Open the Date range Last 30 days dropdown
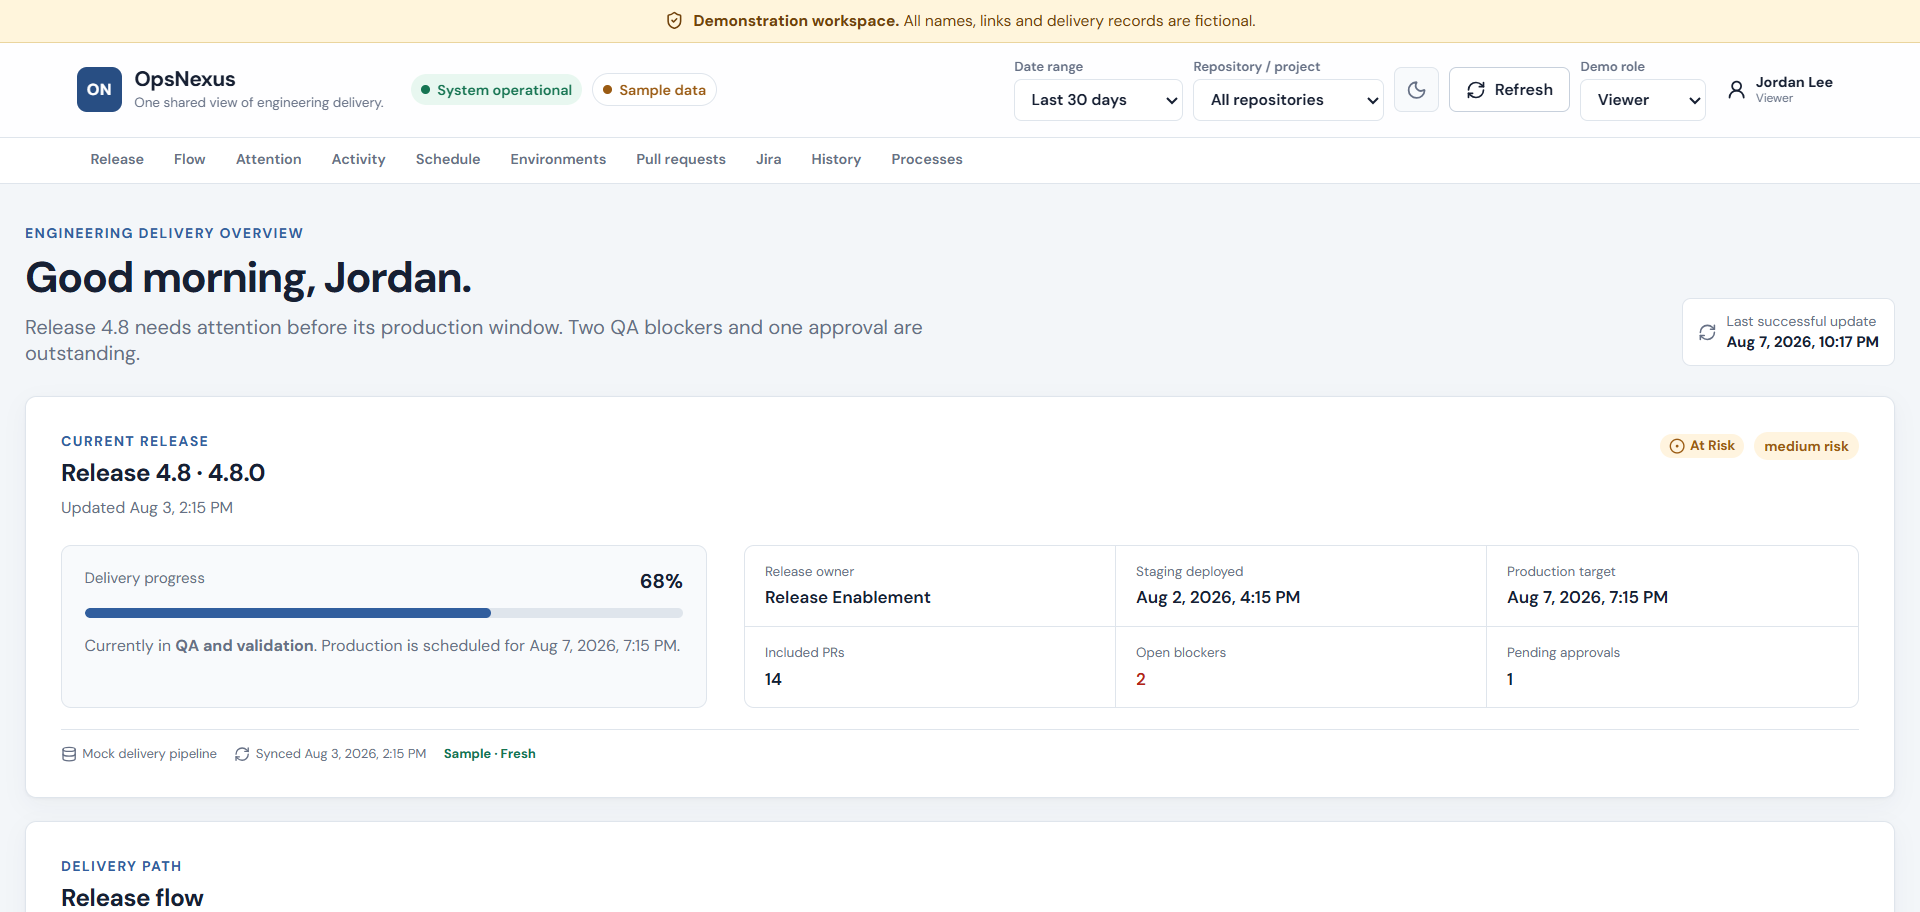1920x912 pixels. tap(1098, 100)
